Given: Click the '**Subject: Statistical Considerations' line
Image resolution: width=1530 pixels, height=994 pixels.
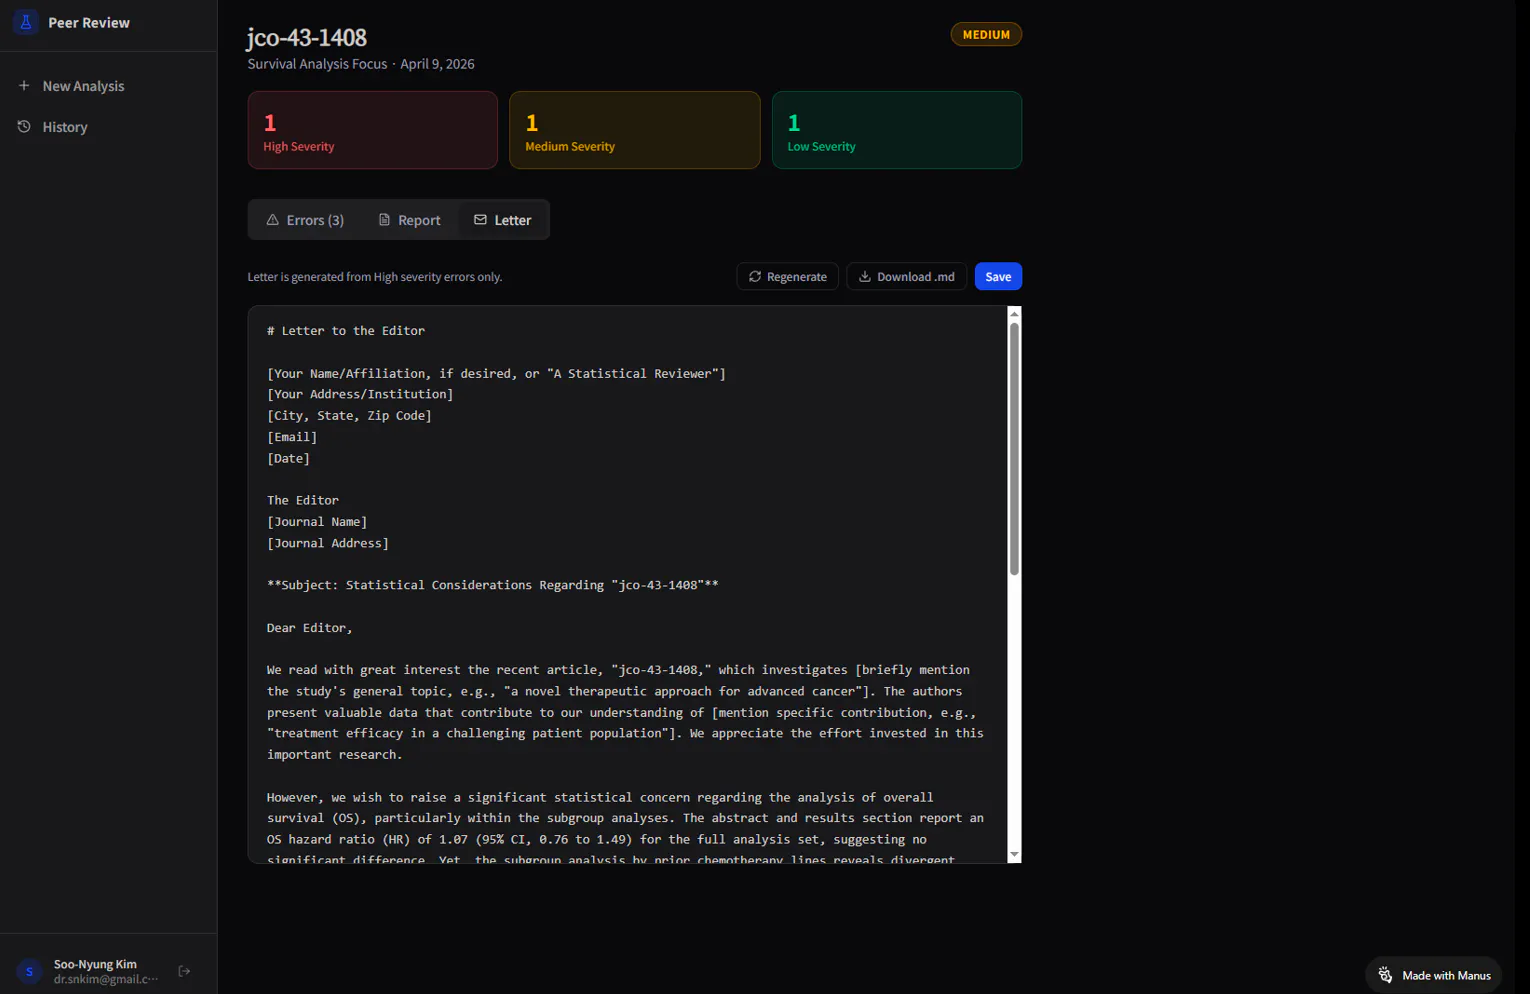Looking at the screenshot, I should click(x=493, y=585).
